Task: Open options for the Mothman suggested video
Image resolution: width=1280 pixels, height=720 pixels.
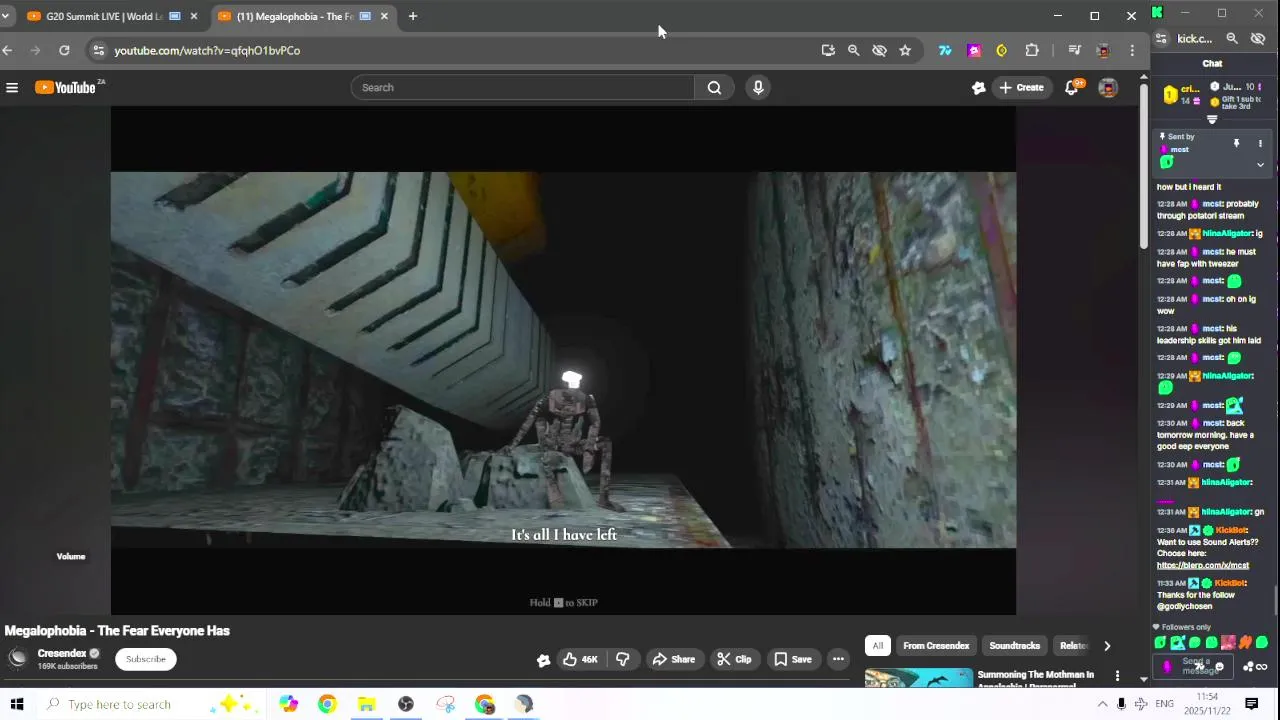Action: (1117, 676)
